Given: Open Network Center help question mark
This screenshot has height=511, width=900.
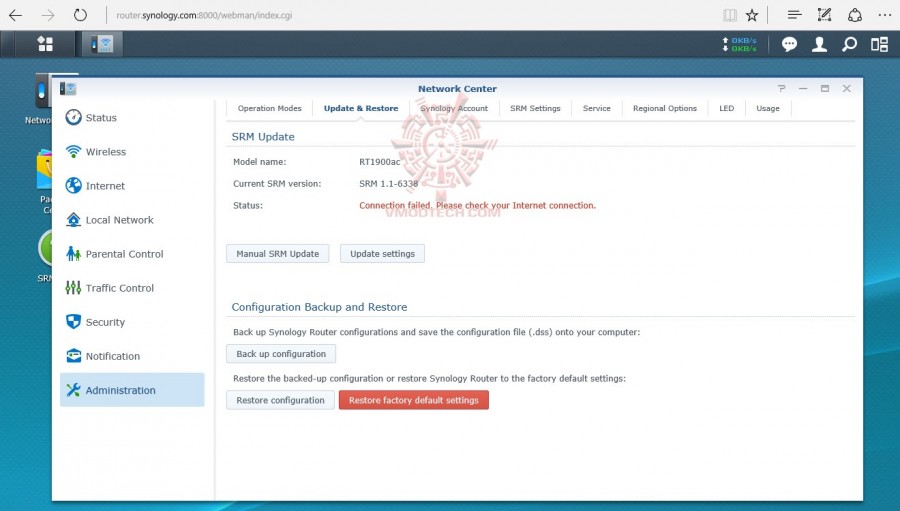Looking at the screenshot, I should (781, 88).
